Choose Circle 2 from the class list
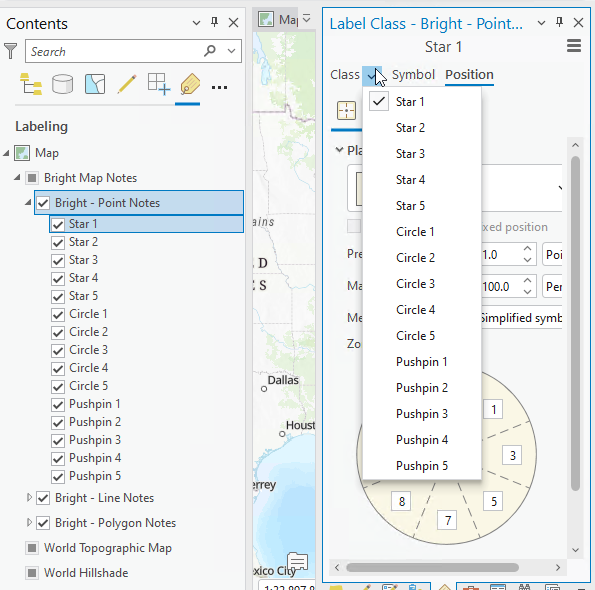 [415, 258]
